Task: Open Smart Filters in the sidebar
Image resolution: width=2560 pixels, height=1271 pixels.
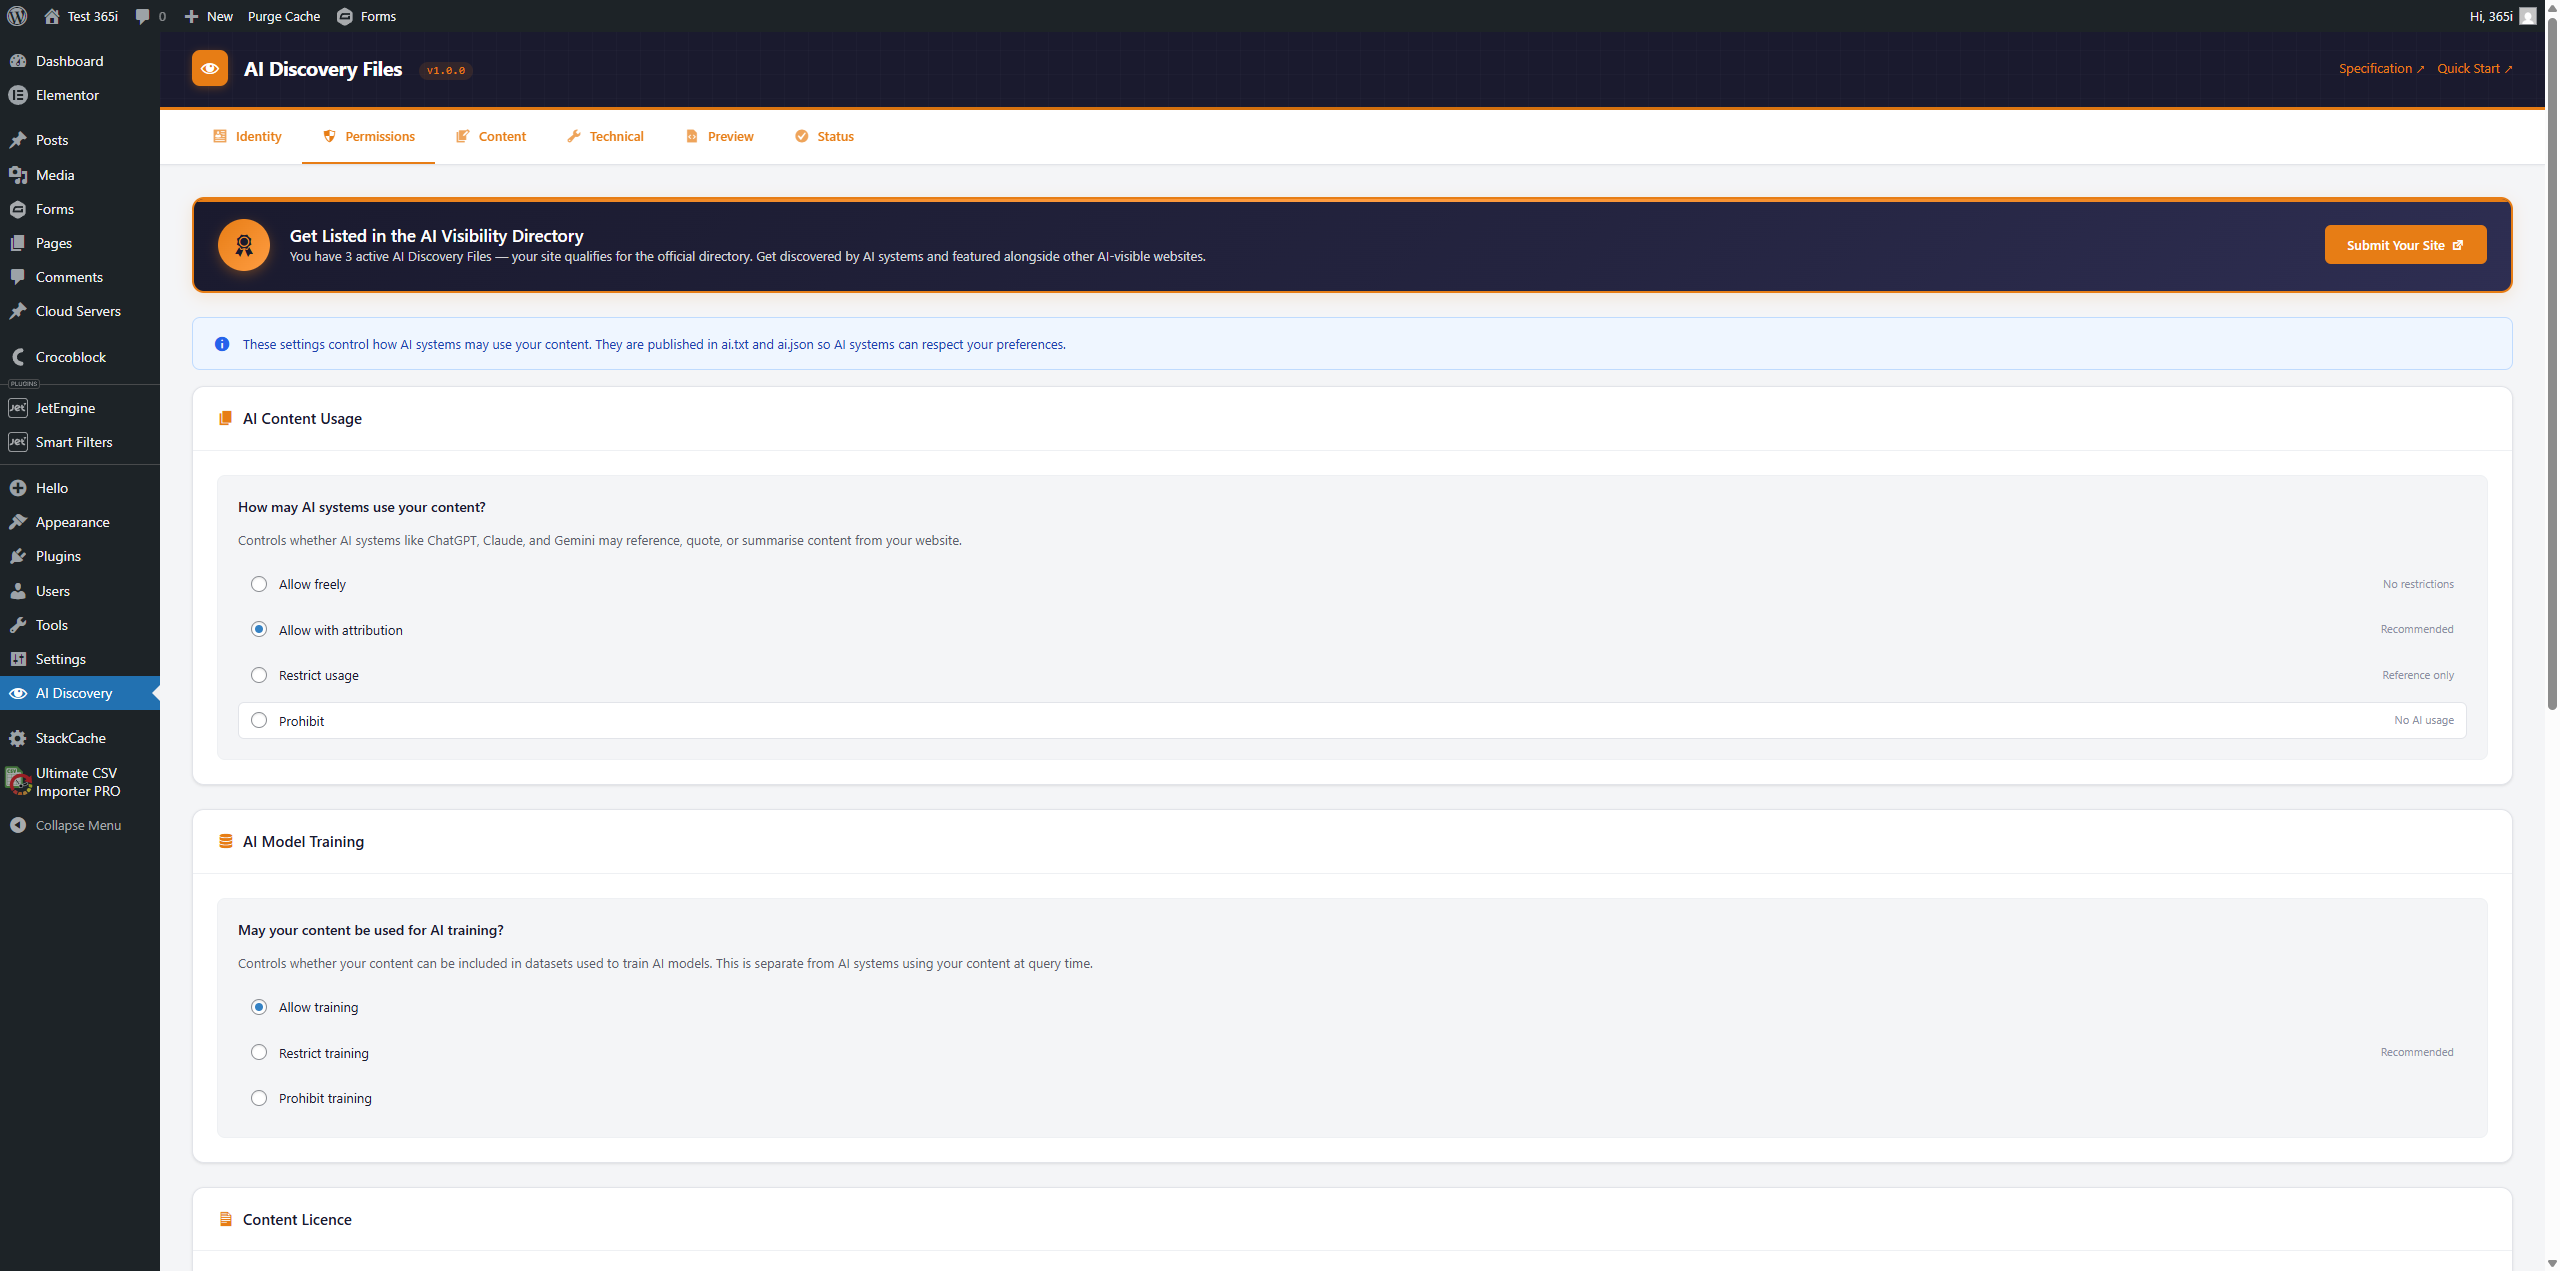Action: pos(74,442)
